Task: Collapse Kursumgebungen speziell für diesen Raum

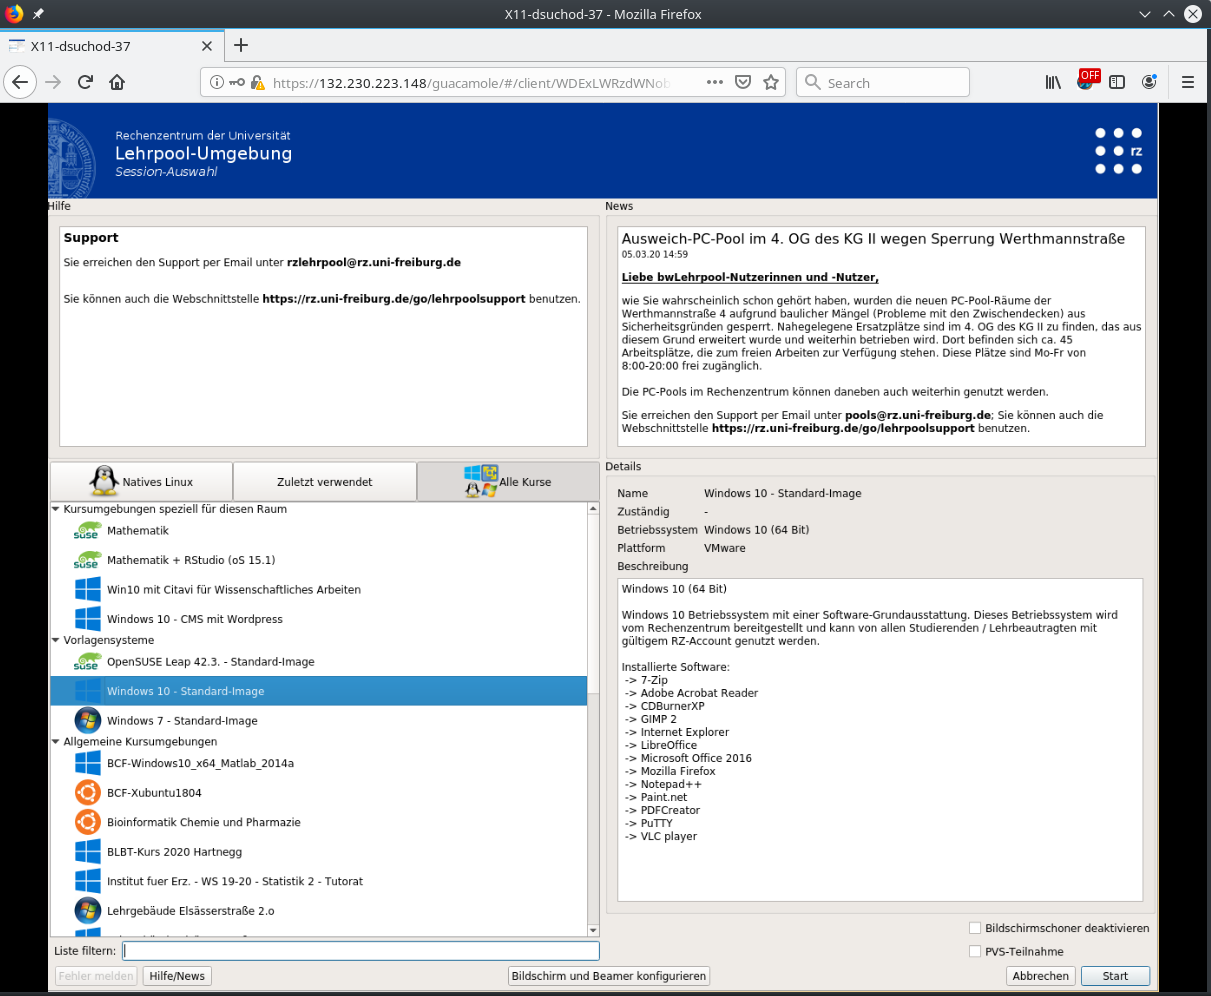Action: [x=56, y=509]
